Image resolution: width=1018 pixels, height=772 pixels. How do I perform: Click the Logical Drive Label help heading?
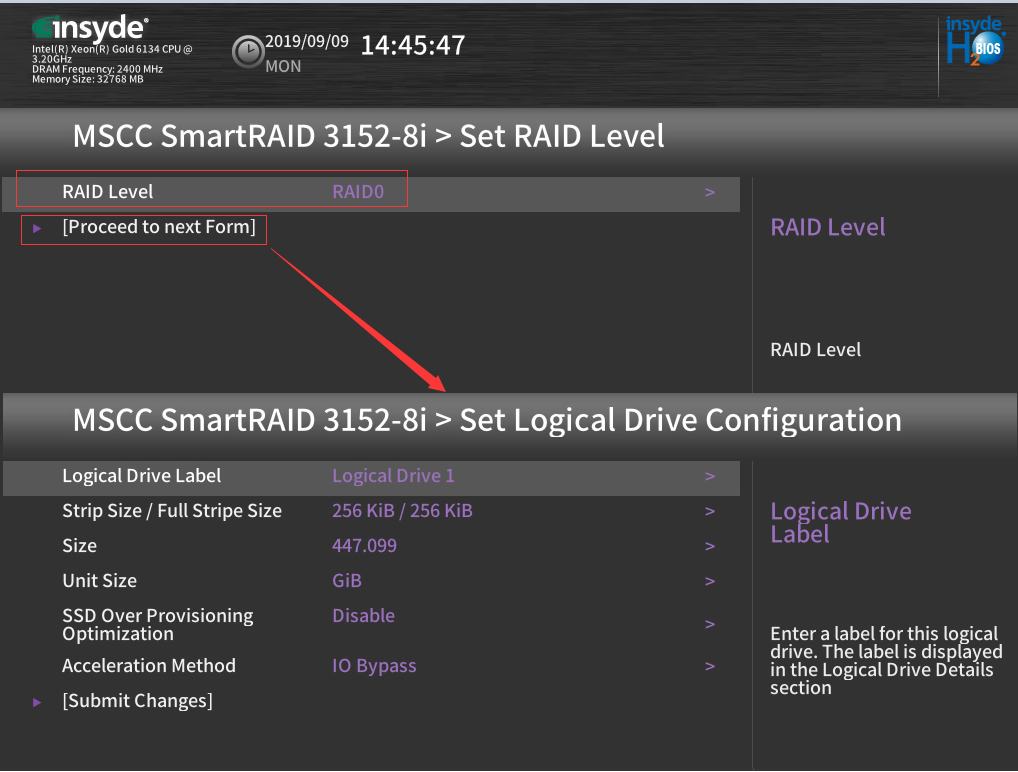pos(841,523)
